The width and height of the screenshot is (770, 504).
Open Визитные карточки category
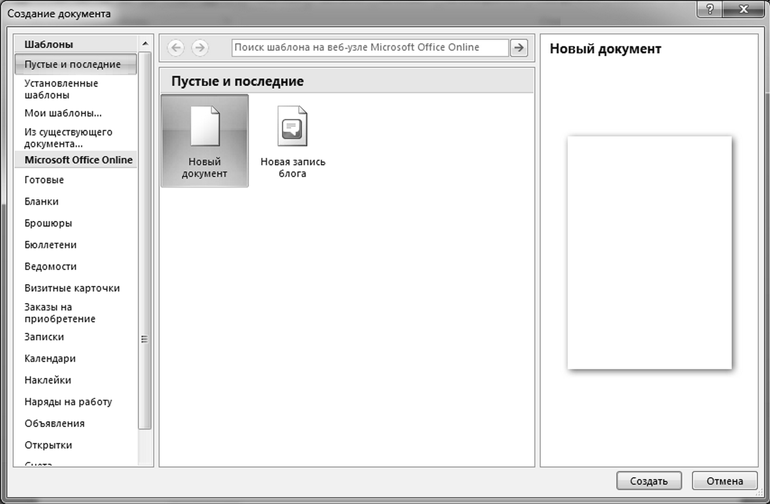72,288
